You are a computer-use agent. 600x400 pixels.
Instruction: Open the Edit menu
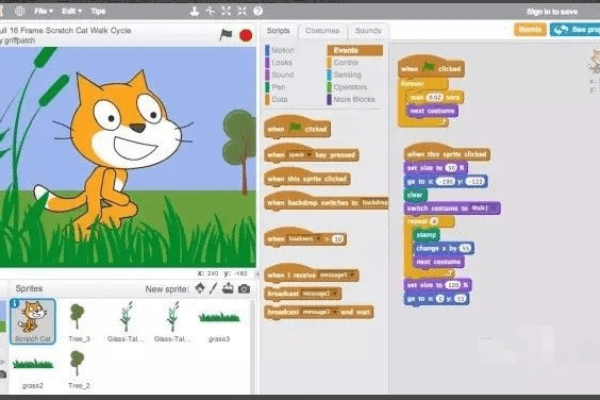point(72,11)
